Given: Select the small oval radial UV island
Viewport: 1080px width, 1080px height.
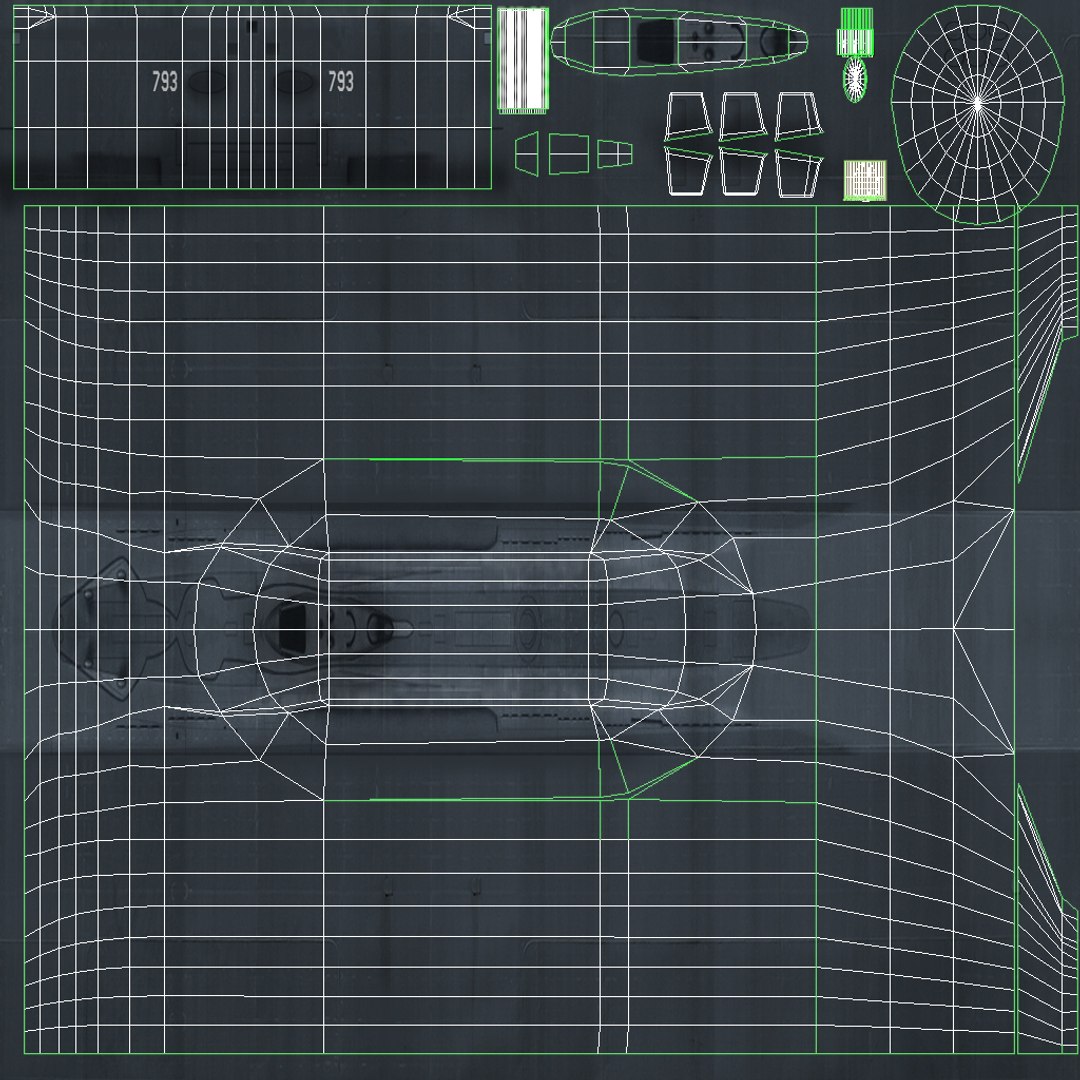Looking at the screenshot, I should 855,79.
